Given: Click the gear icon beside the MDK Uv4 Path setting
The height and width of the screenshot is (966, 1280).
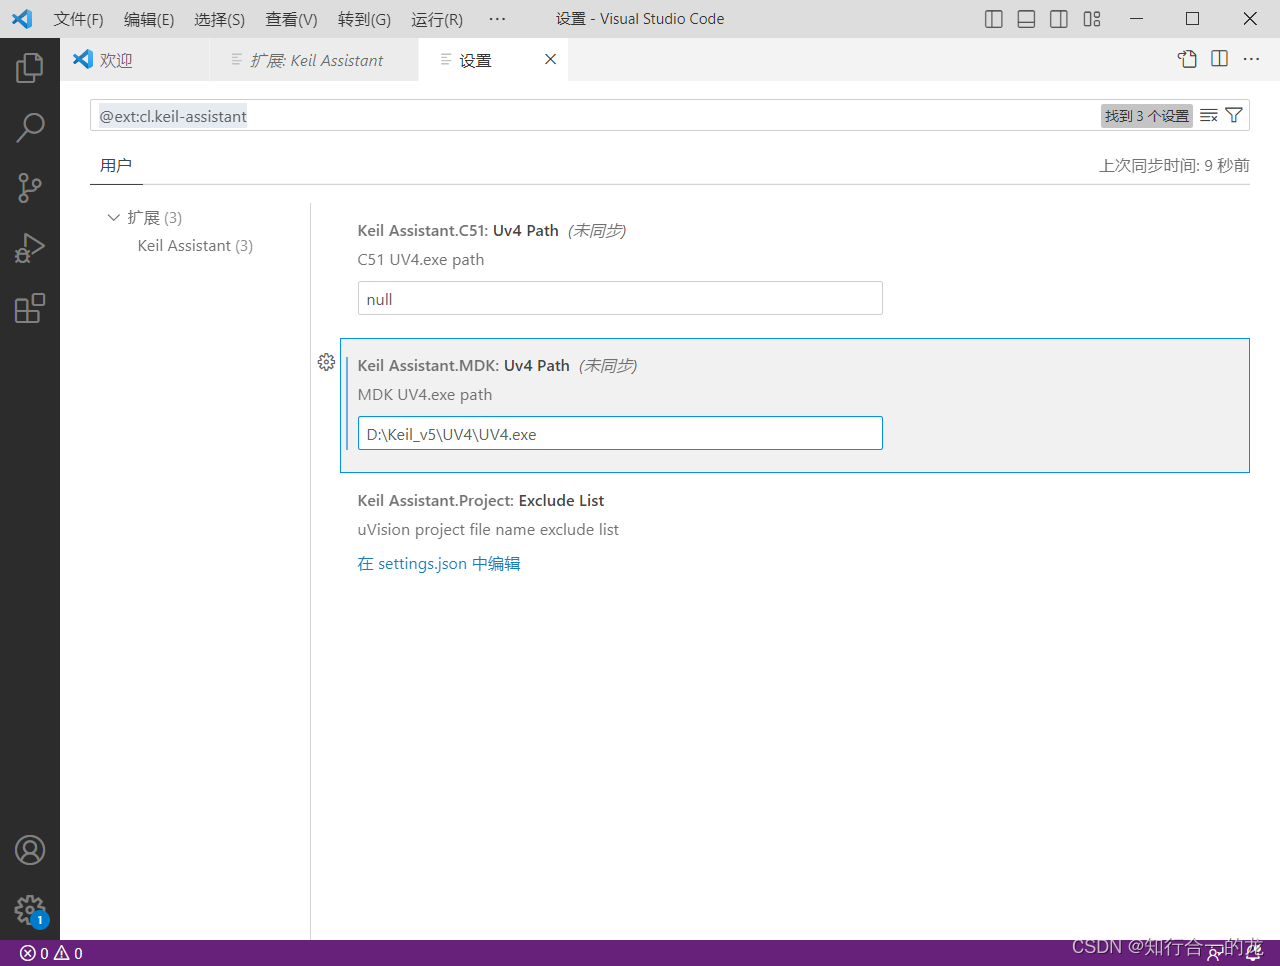Looking at the screenshot, I should [x=326, y=362].
